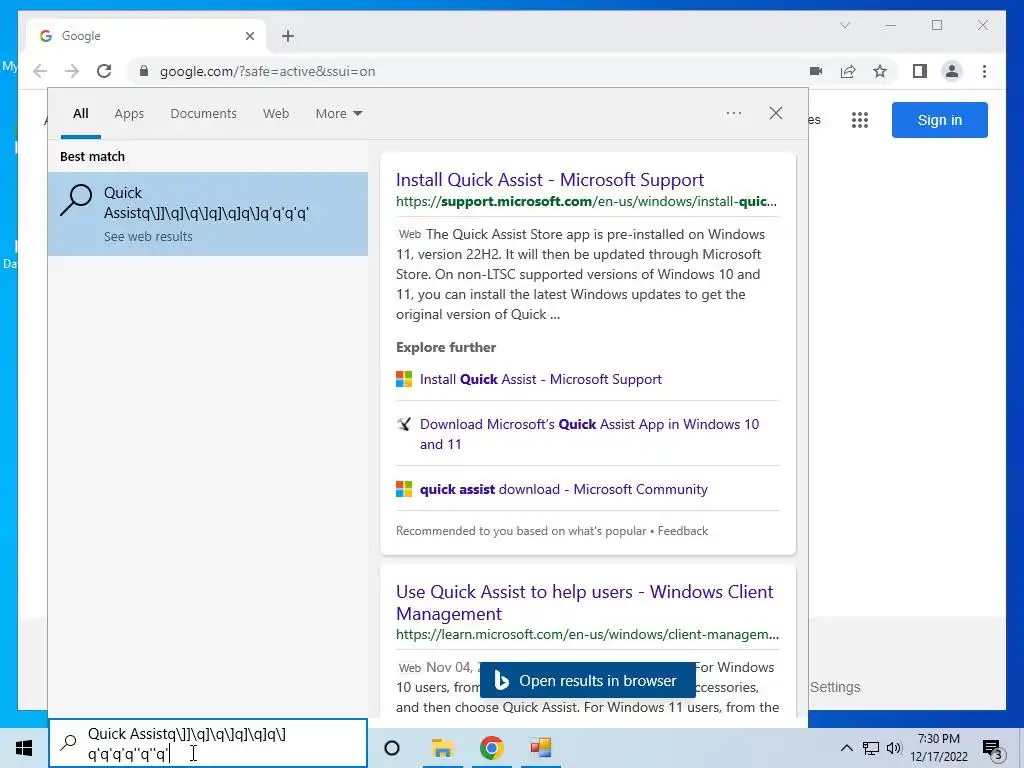Show hidden system tray icons
This screenshot has width=1024, height=768.
click(x=846, y=748)
